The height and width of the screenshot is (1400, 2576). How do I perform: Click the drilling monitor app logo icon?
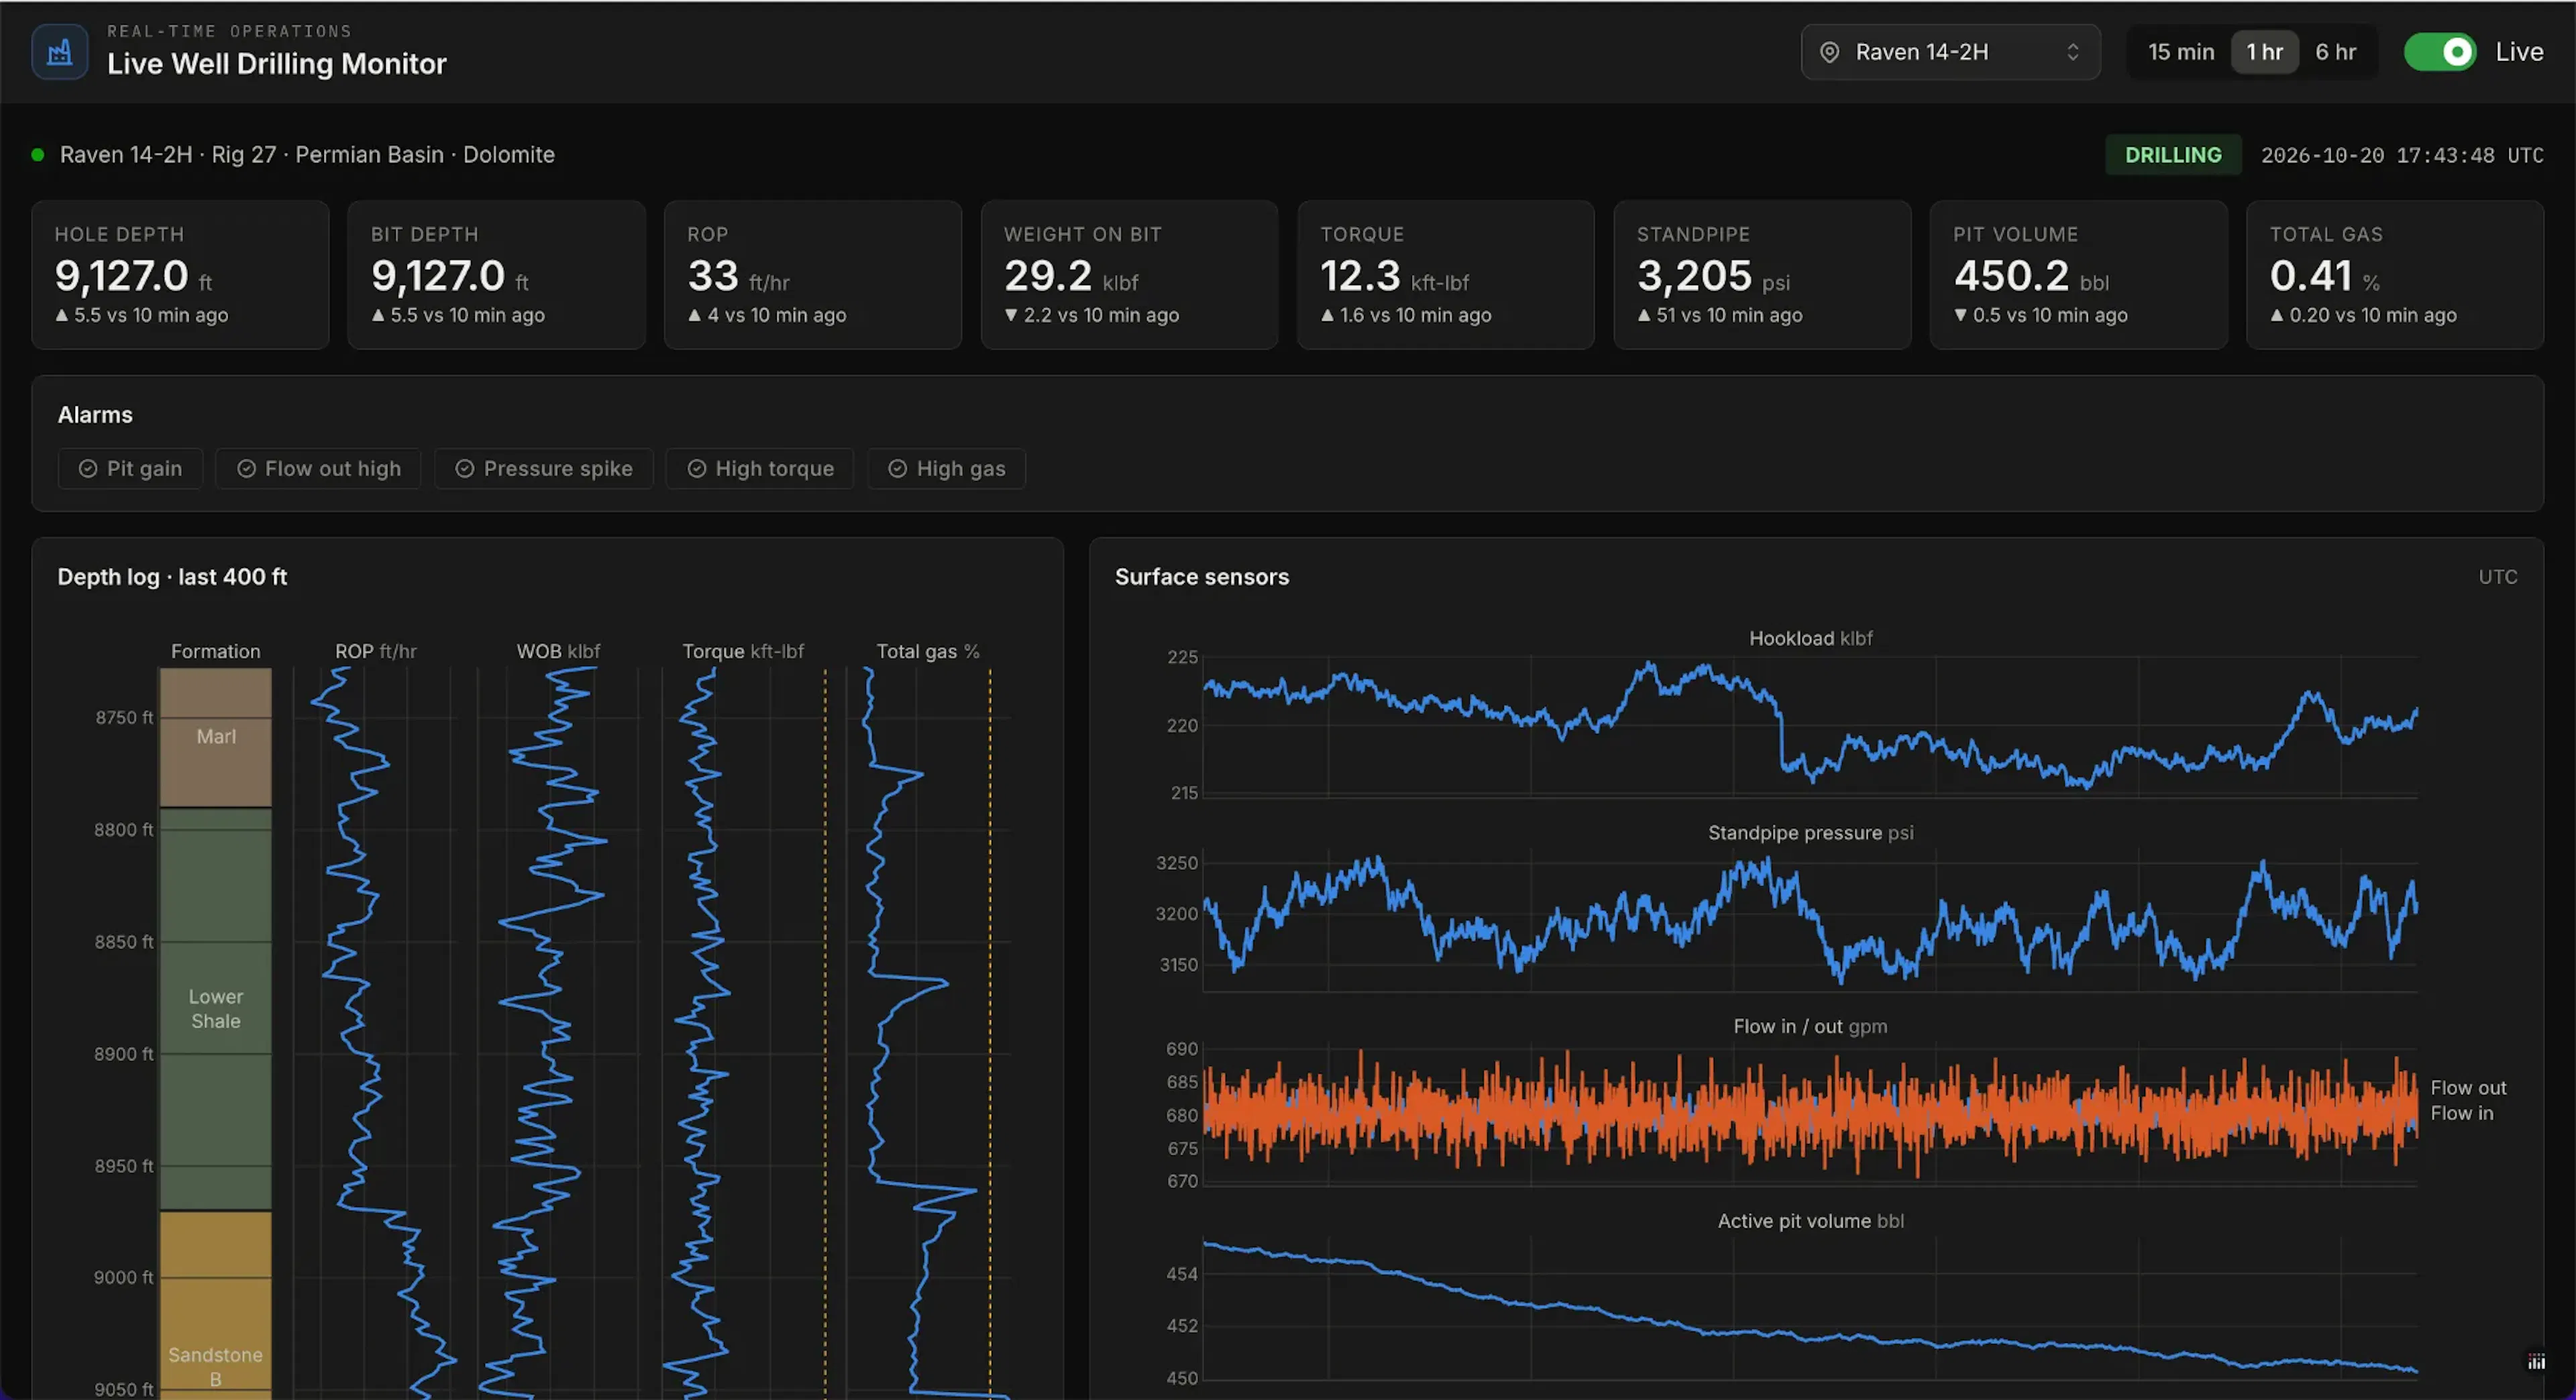tap(60, 51)
